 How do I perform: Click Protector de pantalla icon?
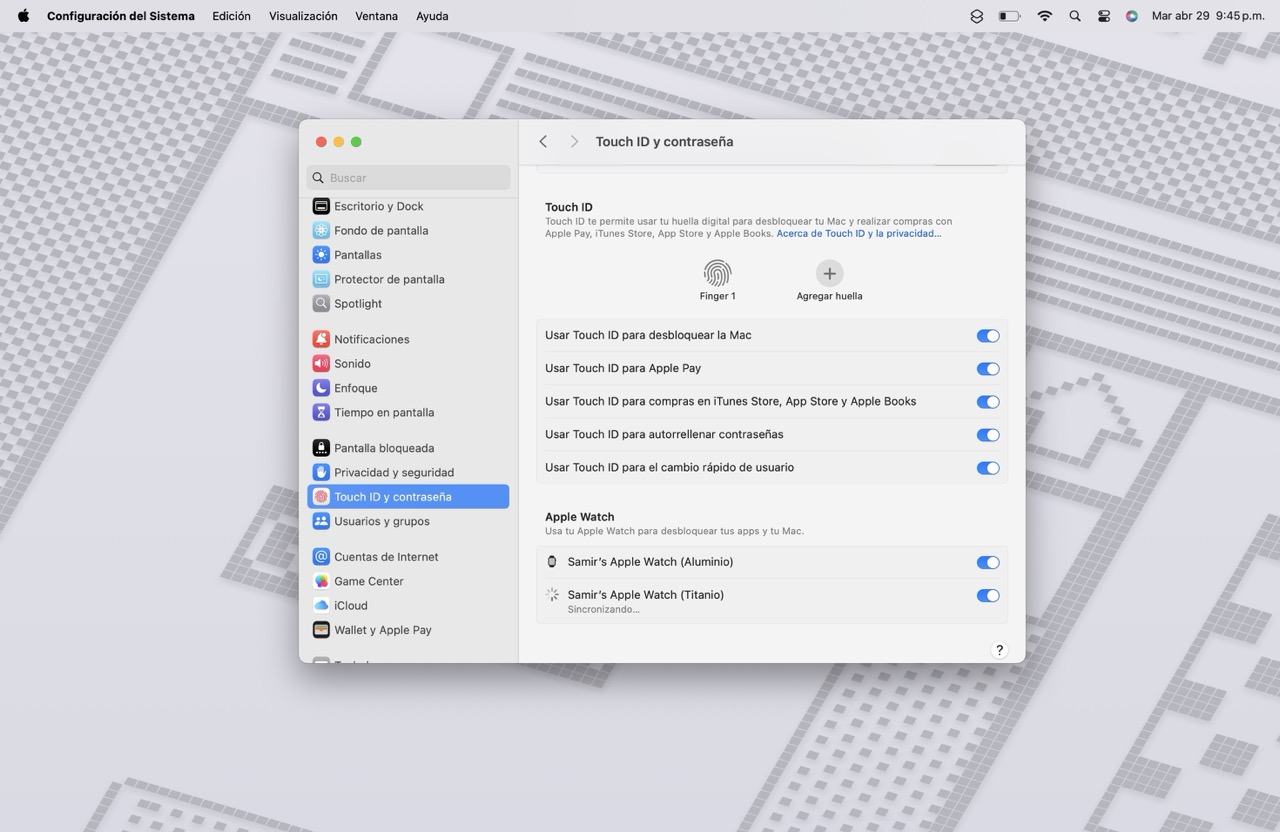321,279
